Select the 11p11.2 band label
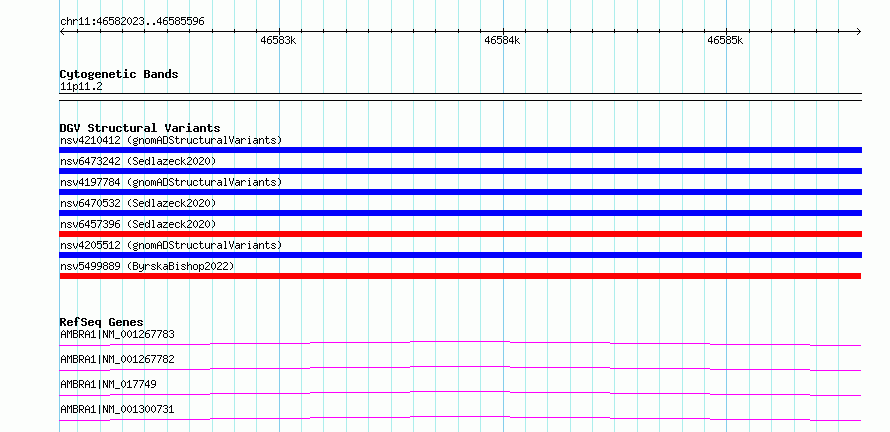 tap(81, 87)
